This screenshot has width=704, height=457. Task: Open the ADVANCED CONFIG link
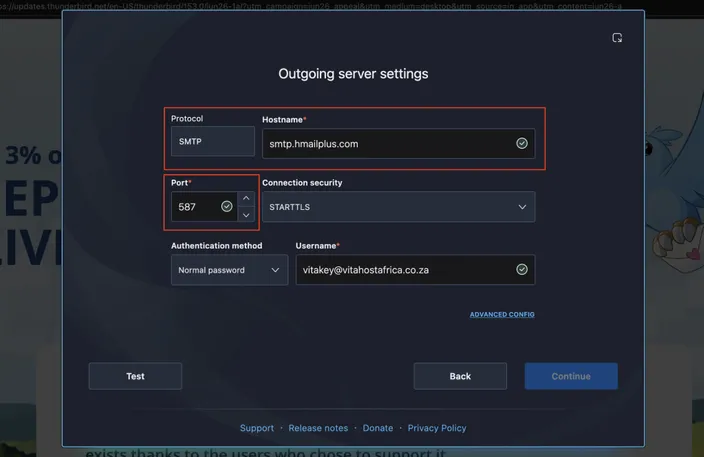point(502,315)
